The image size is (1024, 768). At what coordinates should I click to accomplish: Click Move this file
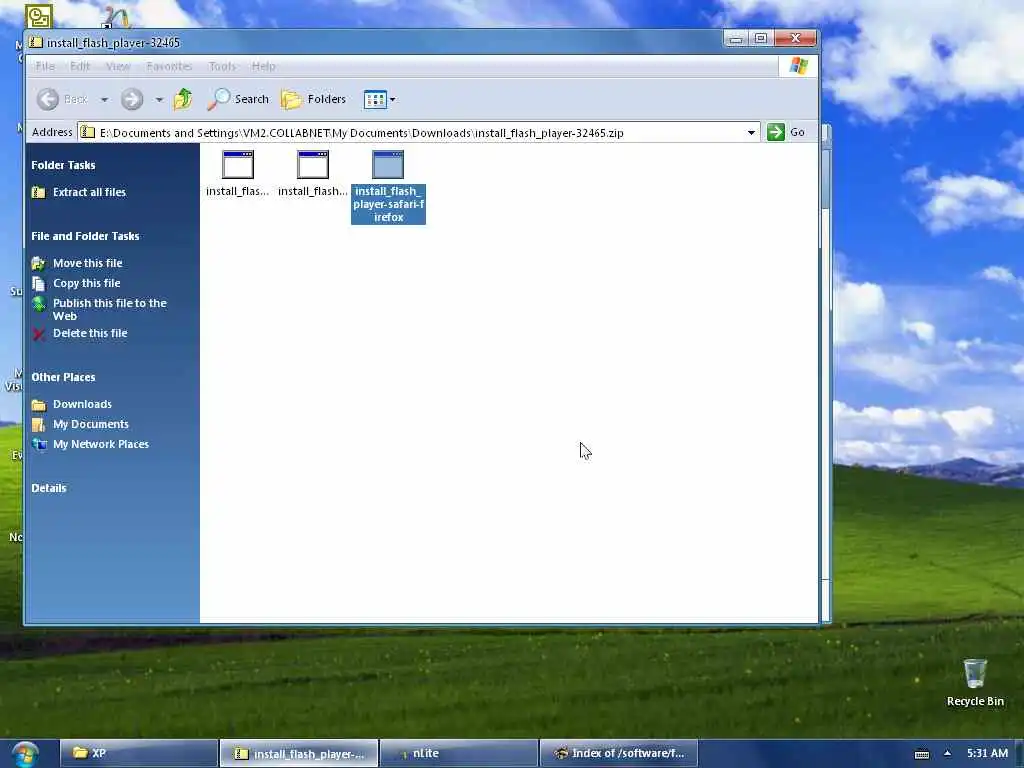(88, 263)
